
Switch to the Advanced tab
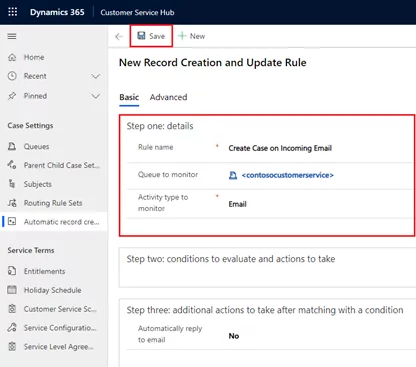[x=168, y=97]
